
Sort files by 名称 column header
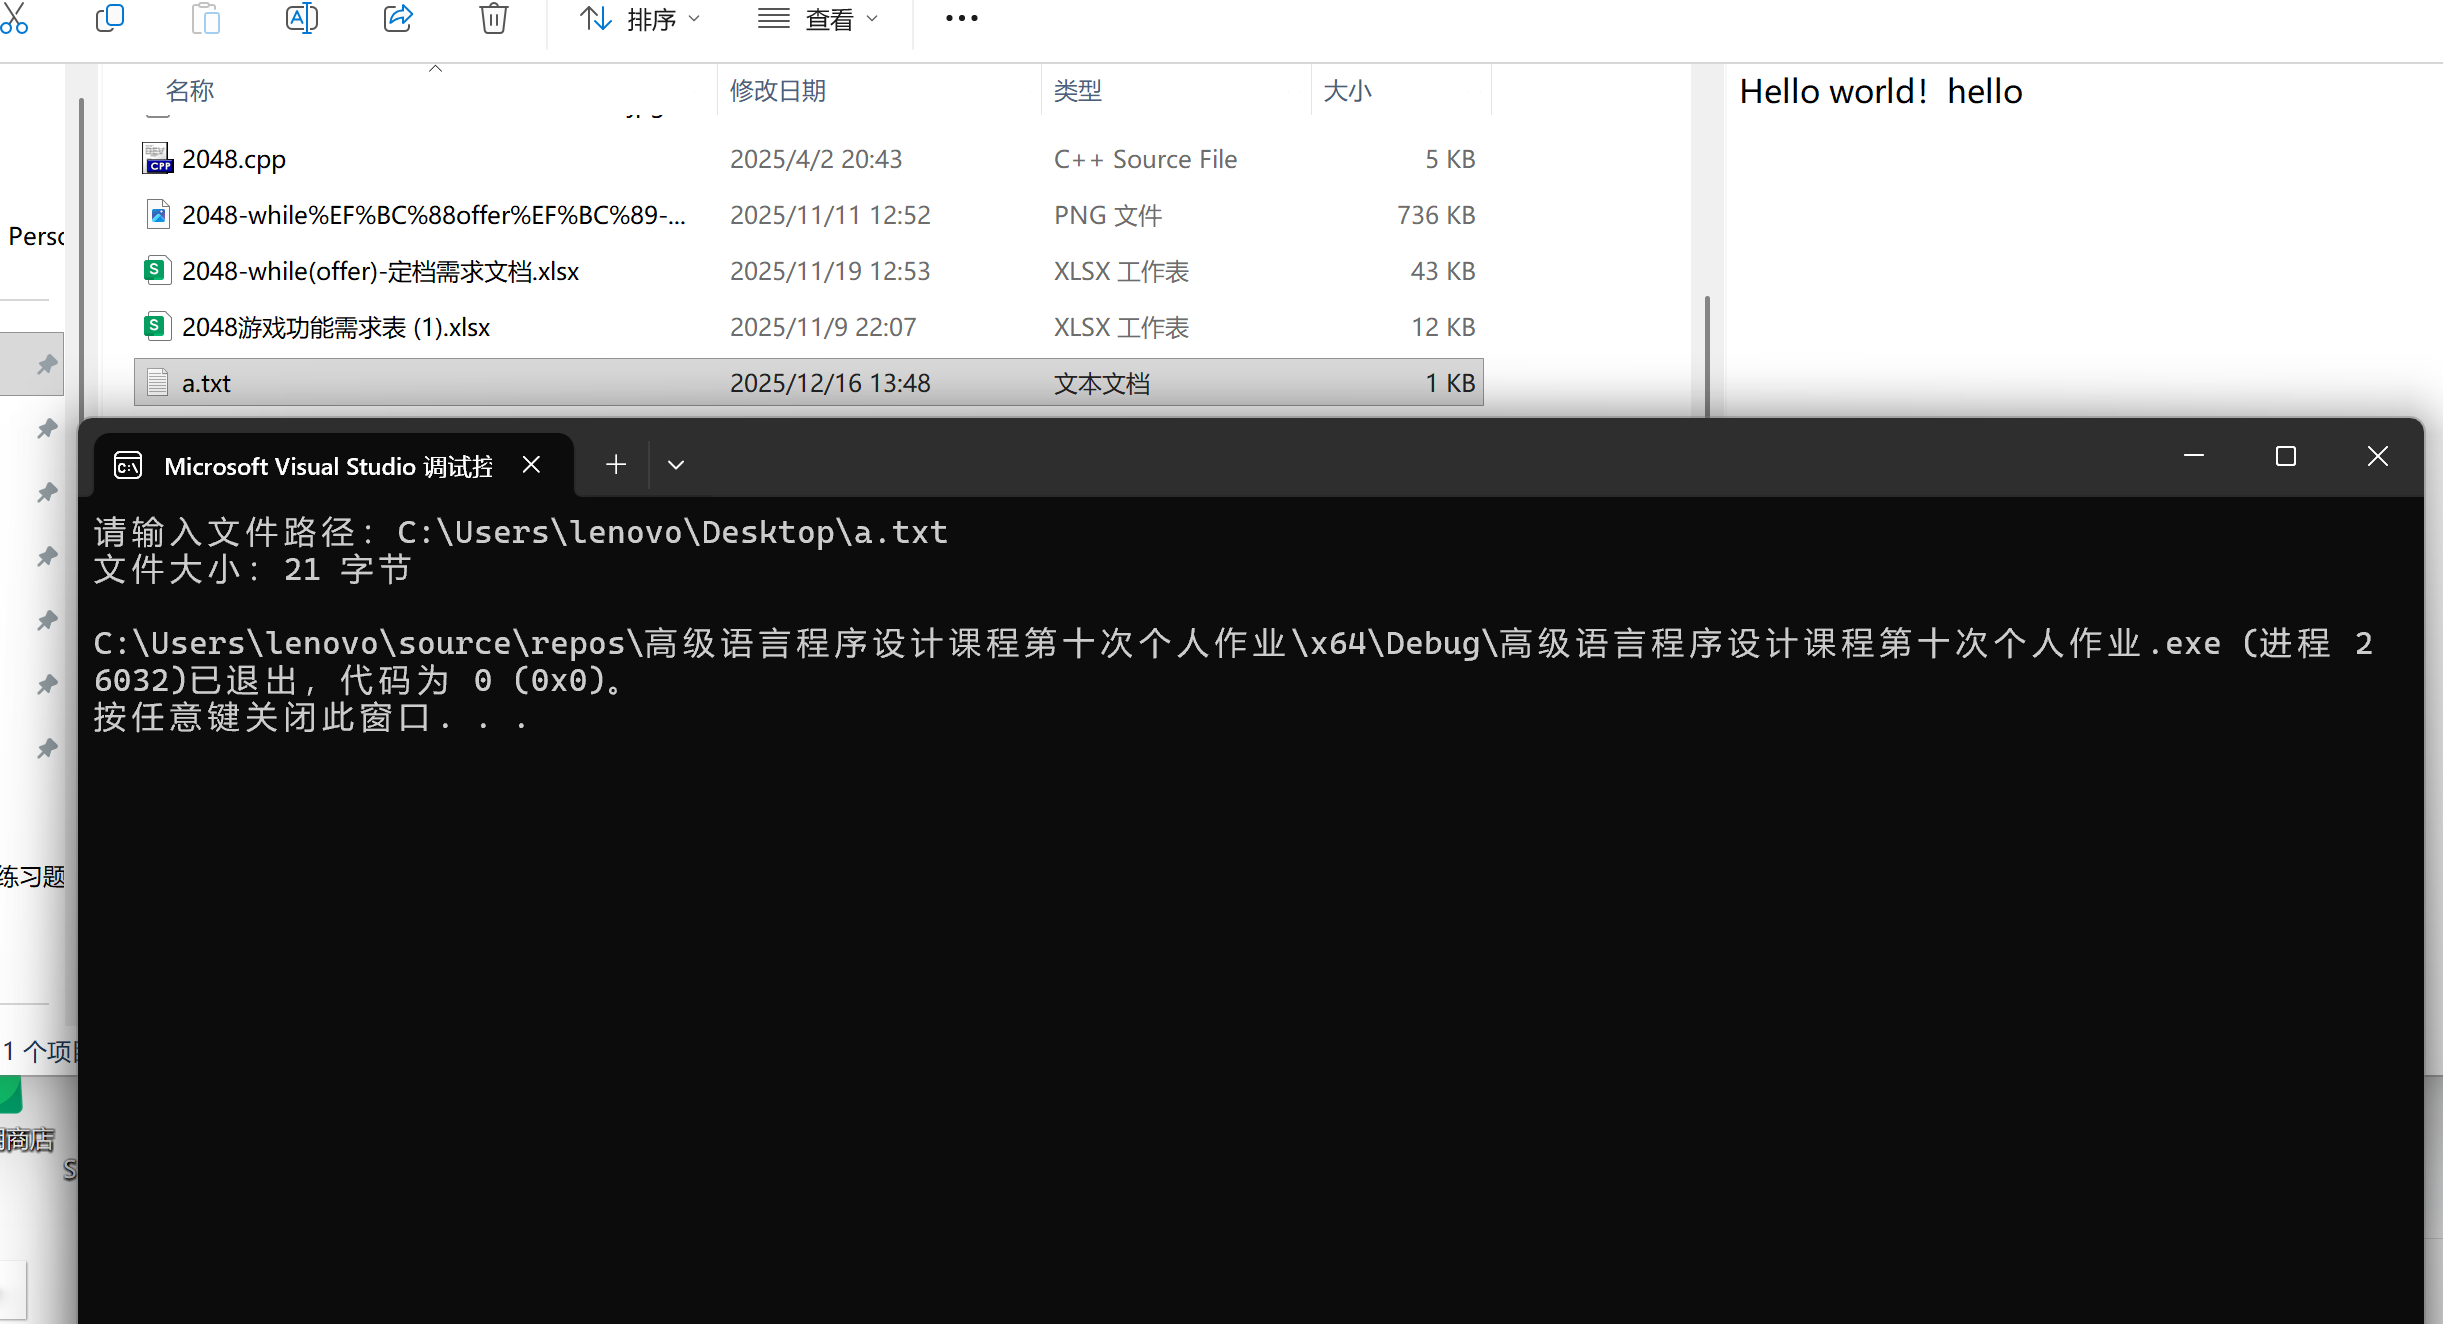tap(190, 91)
